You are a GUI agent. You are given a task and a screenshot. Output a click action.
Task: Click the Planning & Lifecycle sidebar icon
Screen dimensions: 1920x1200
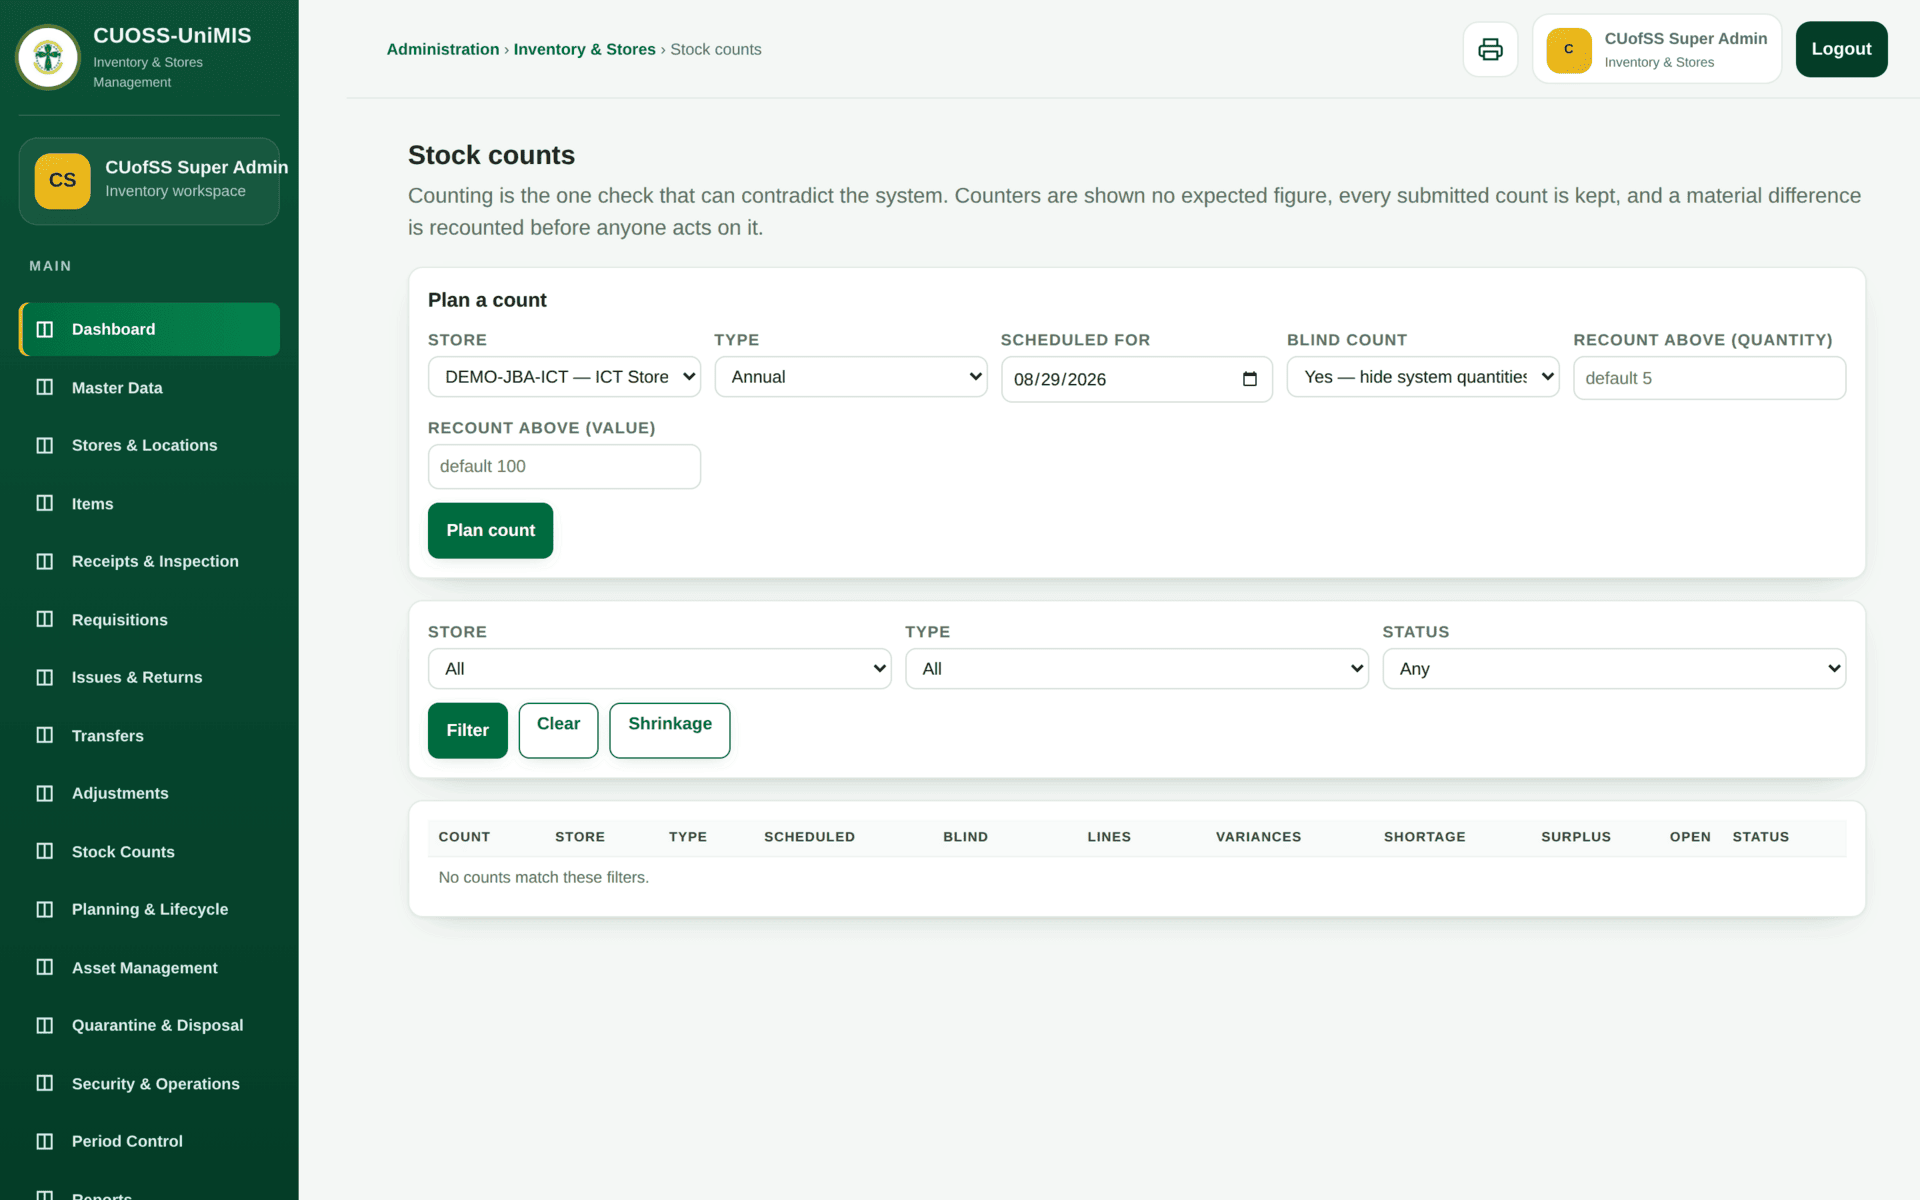(x=45, y=909)
